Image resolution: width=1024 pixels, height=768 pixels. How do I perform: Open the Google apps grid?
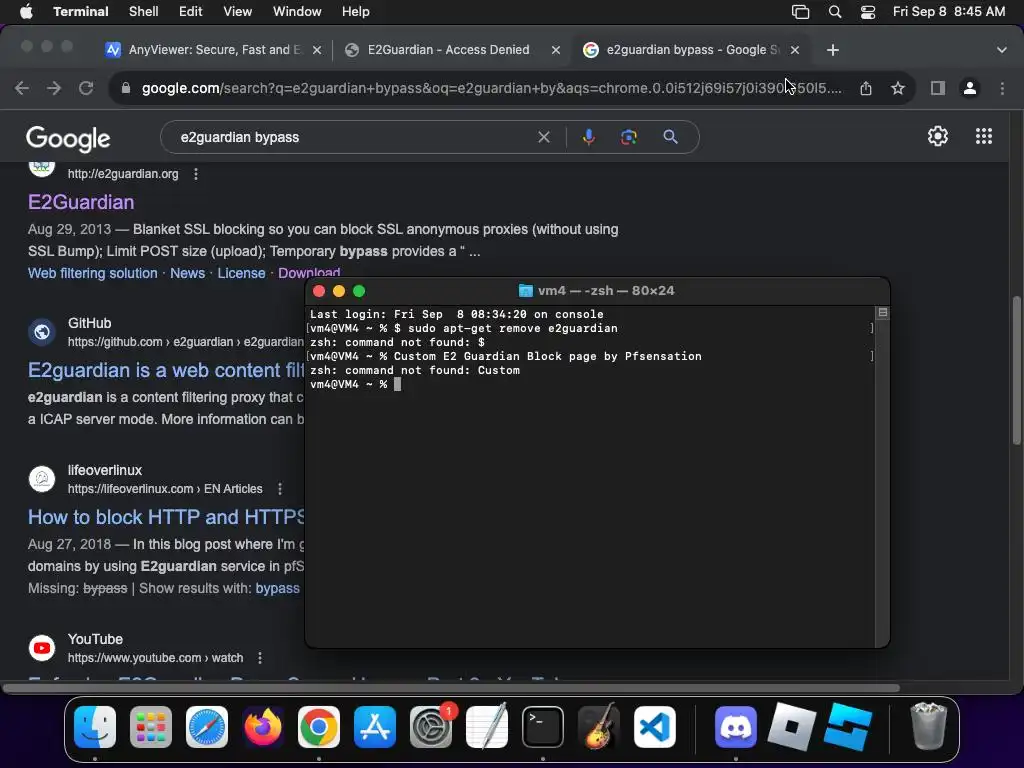click(x=984, y=136)
